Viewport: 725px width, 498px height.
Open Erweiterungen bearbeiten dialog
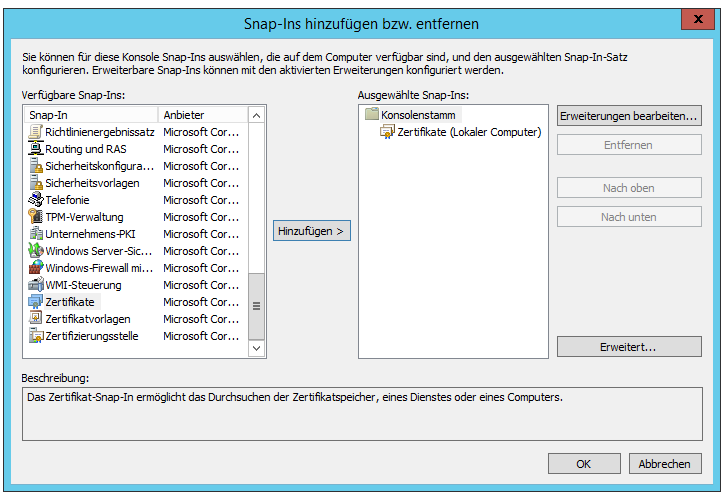tap(628, 117)
